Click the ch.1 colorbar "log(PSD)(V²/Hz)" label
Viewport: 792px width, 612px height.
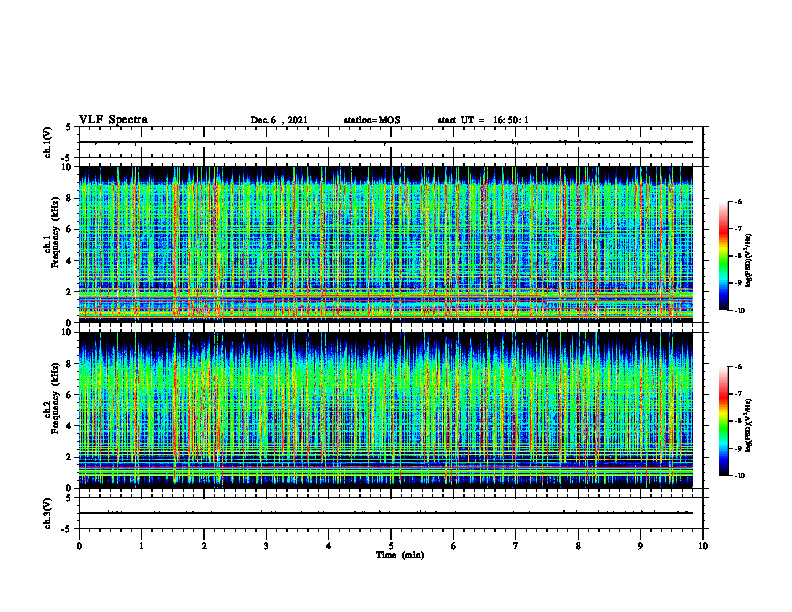coord(749,260)
